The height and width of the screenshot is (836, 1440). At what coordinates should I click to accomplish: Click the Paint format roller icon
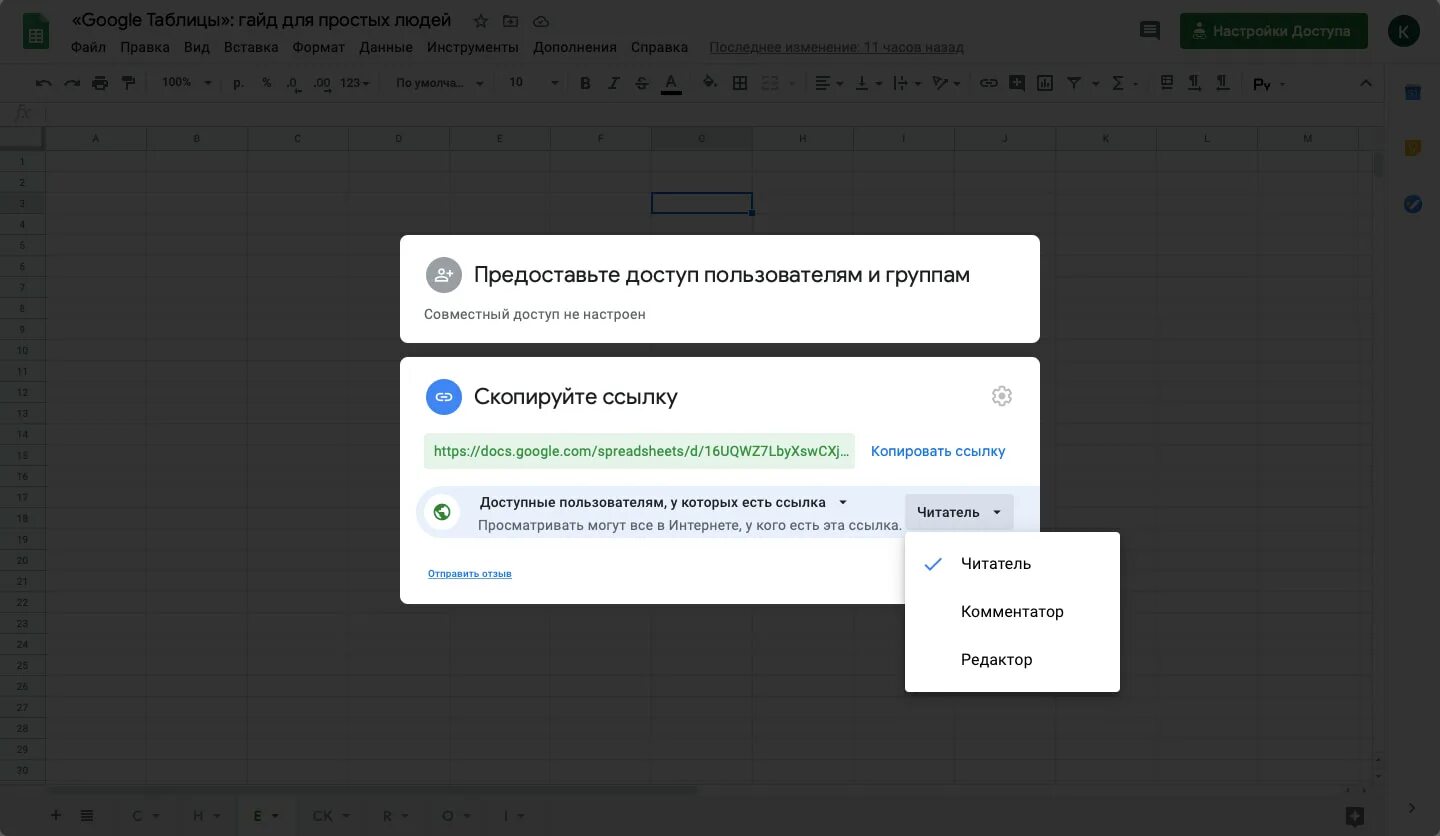128,83
